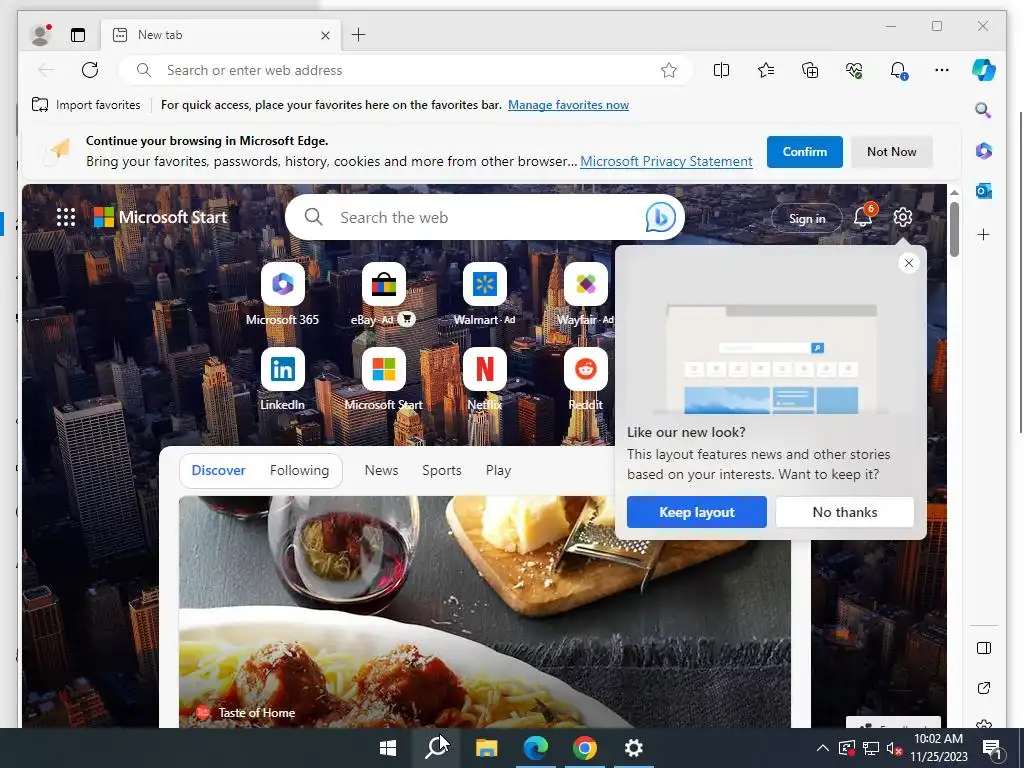Click the No thanks button
Screen dimensions: 1024x768
(844, 512)
